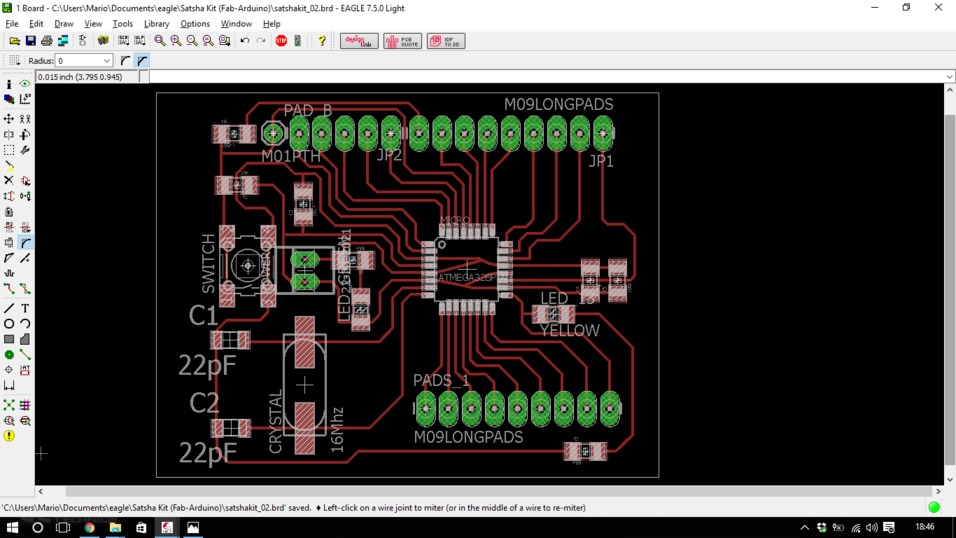Select the Move tool
The width and height of the screenshot is (956, 538).
(x=9, y=119)
